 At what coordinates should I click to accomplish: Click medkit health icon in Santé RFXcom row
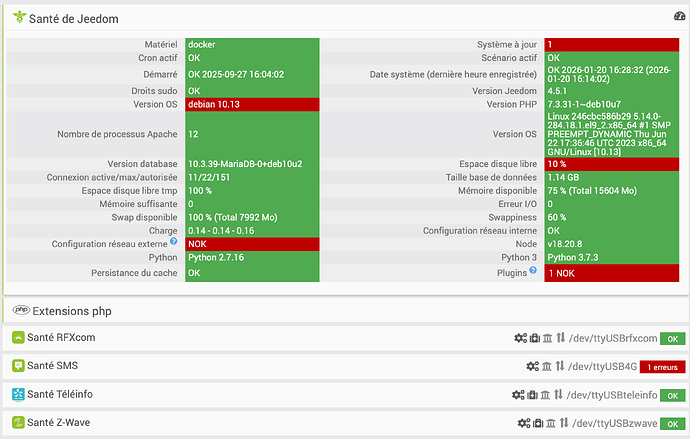click(x=535, y=338)
